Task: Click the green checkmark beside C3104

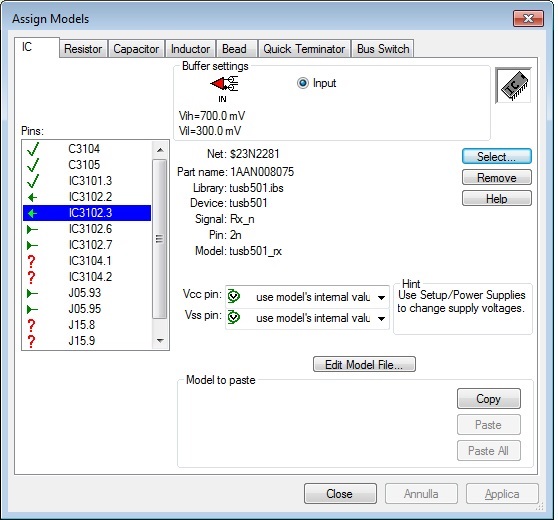Action: pyautogui.click(x=33, y=149)
